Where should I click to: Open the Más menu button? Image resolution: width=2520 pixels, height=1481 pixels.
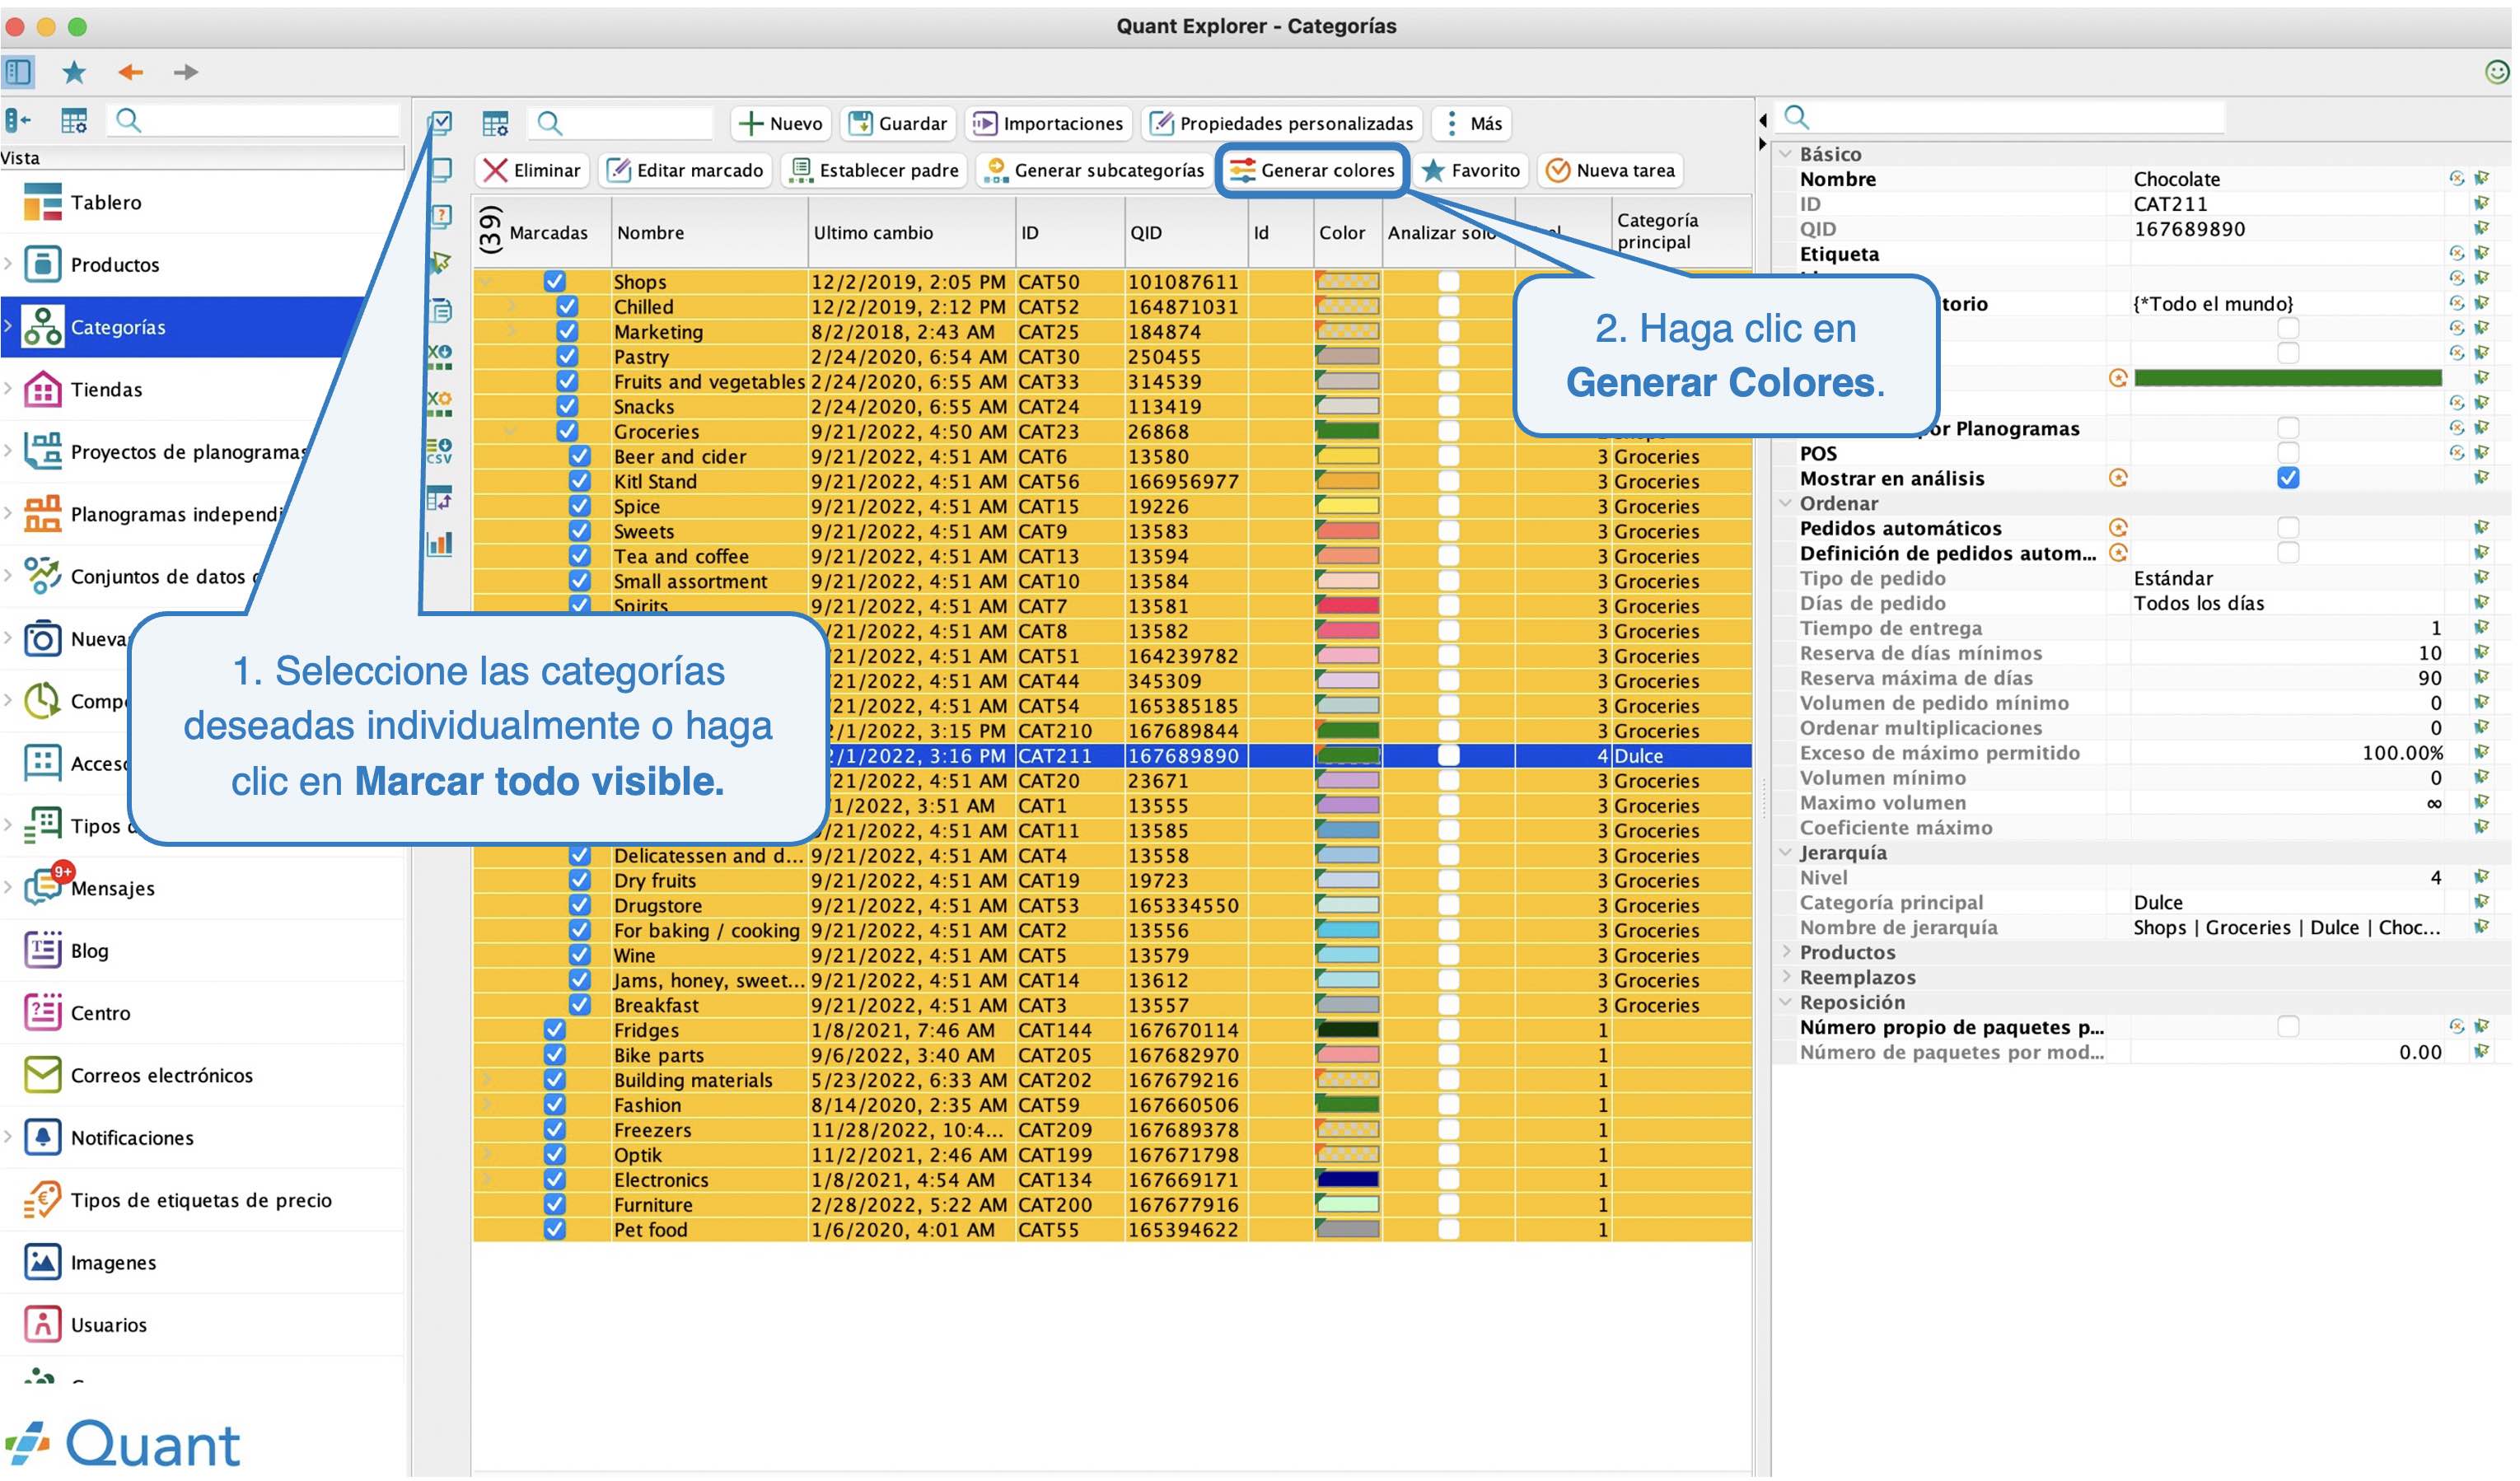(x=1472, y=123)
